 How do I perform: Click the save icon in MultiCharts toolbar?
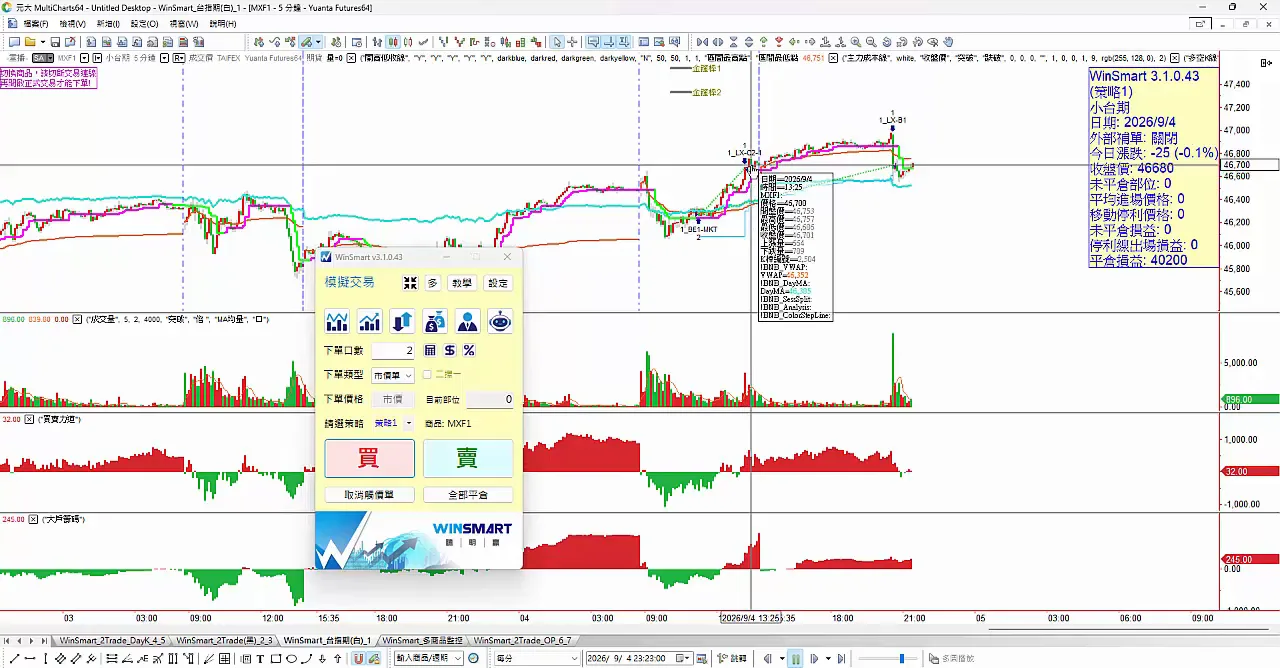tap(56, 42)
